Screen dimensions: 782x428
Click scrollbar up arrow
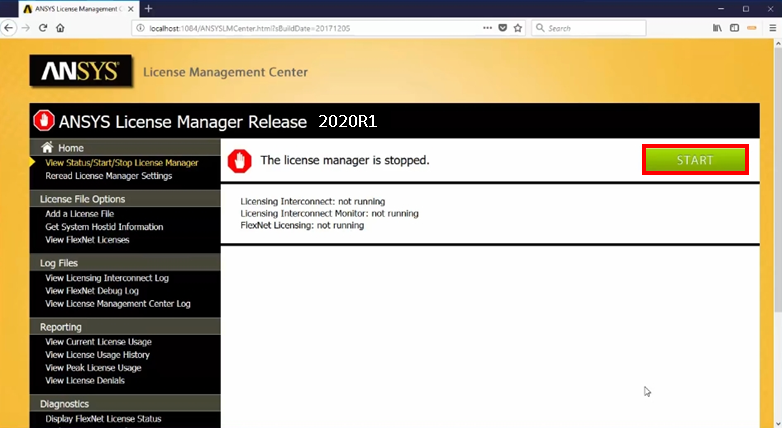(778, 44)
